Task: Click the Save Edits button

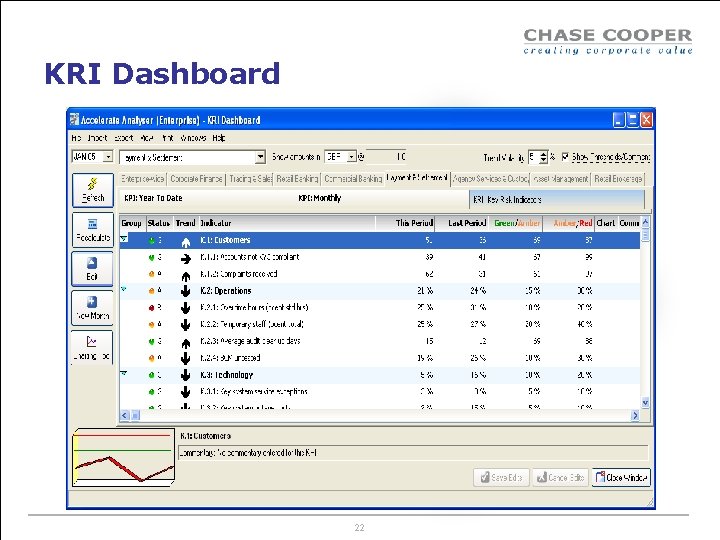Action: 501,478
